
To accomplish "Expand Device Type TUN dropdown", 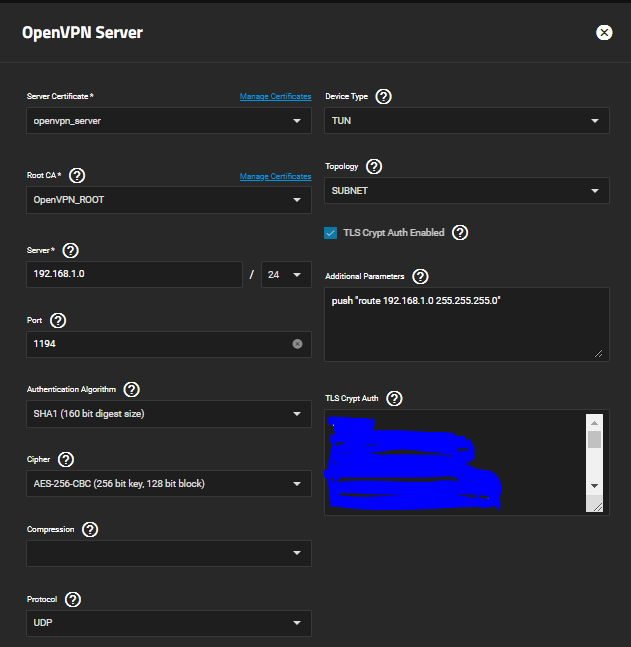I will tap(467, 121).
